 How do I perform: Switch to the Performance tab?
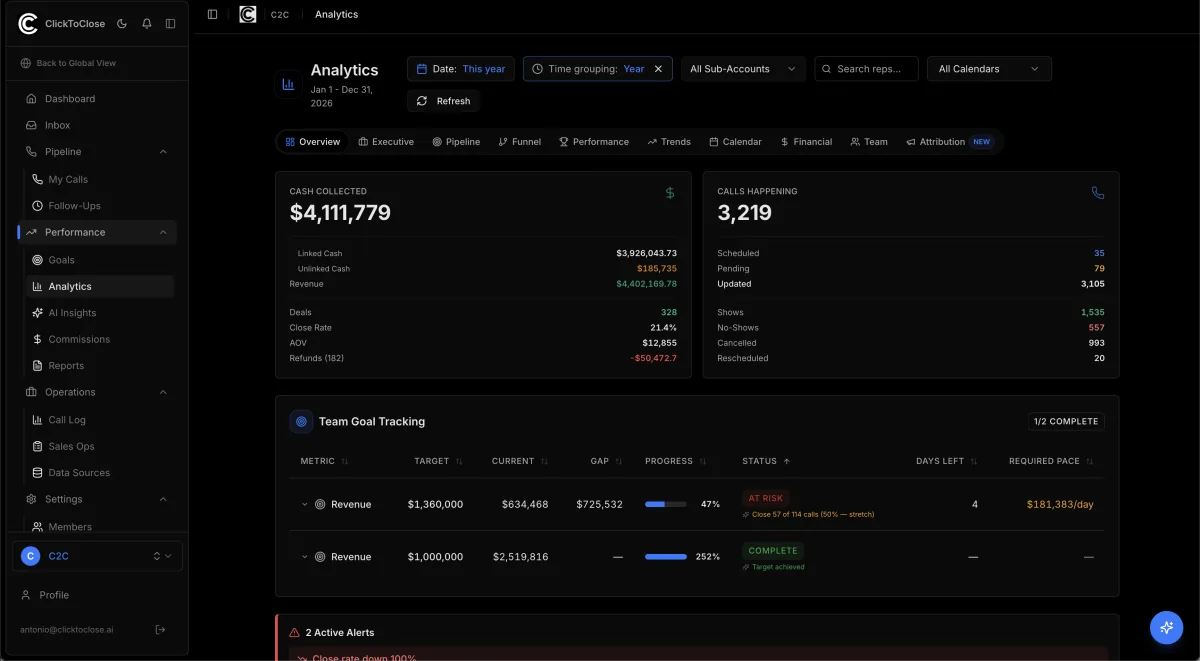pos(594,142)
